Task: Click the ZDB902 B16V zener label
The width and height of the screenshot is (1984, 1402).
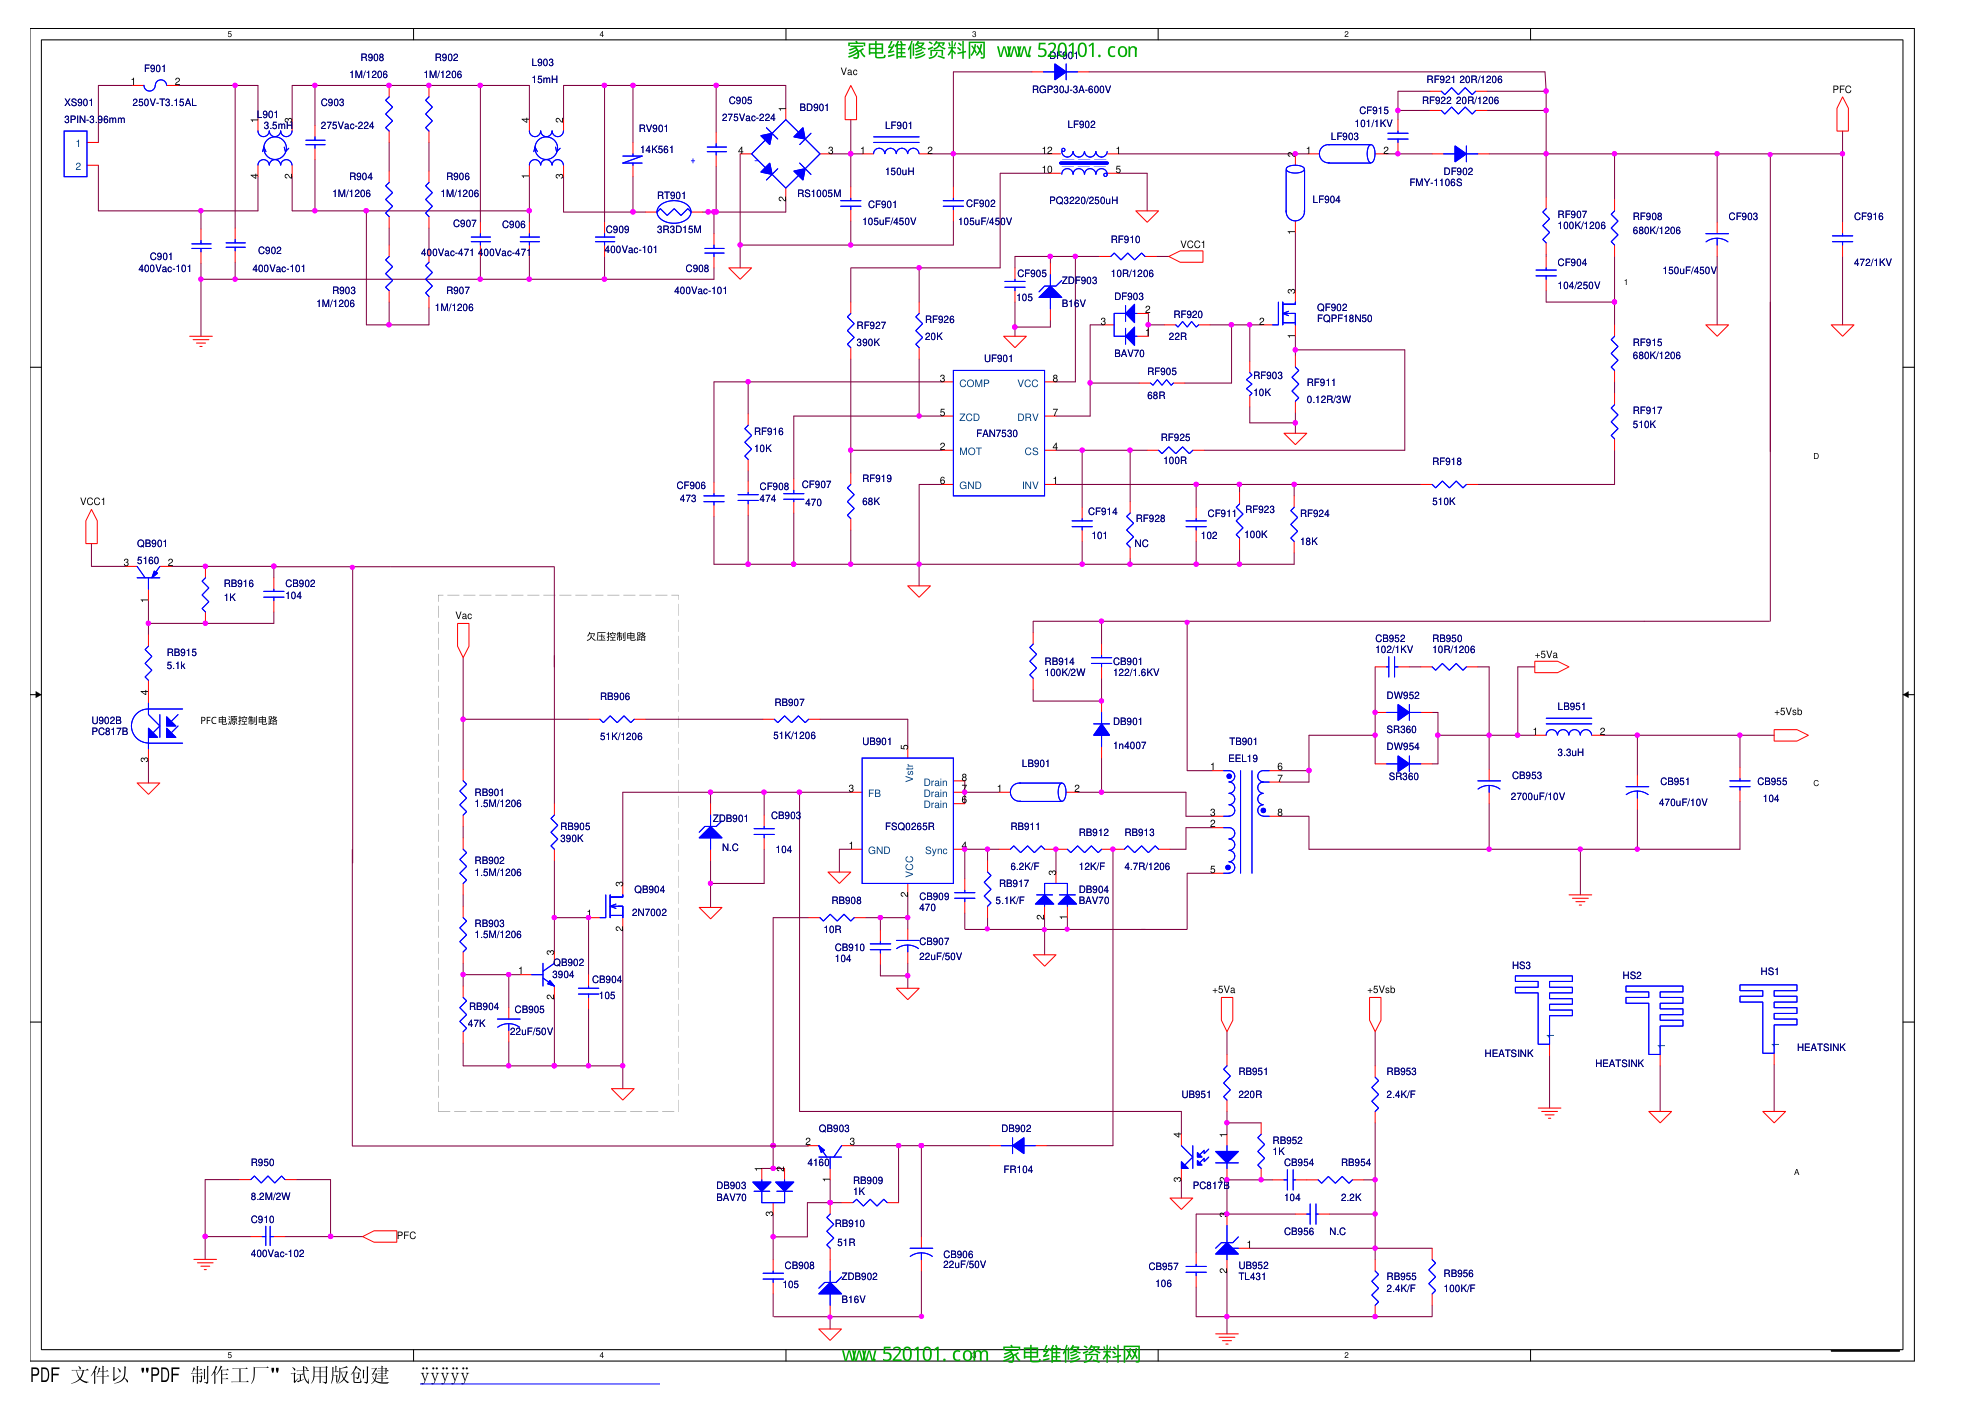Action: point(859,1288)
